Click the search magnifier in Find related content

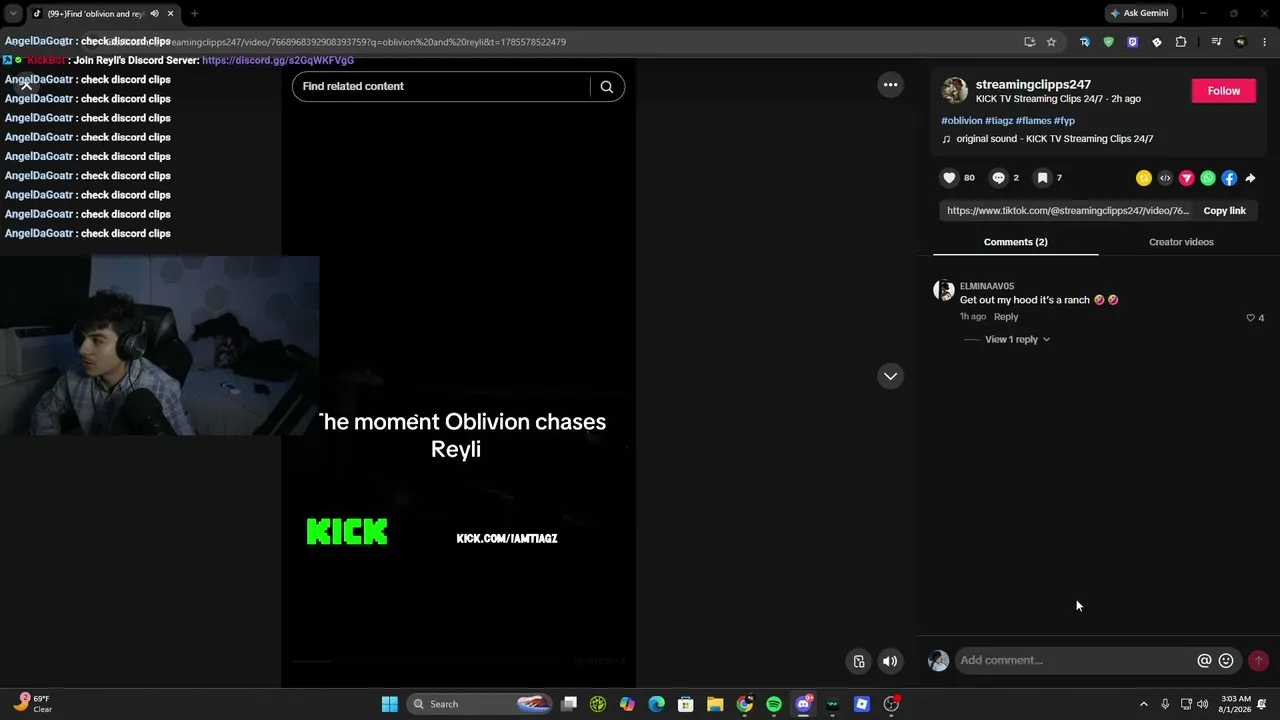[x=607, y=86]
